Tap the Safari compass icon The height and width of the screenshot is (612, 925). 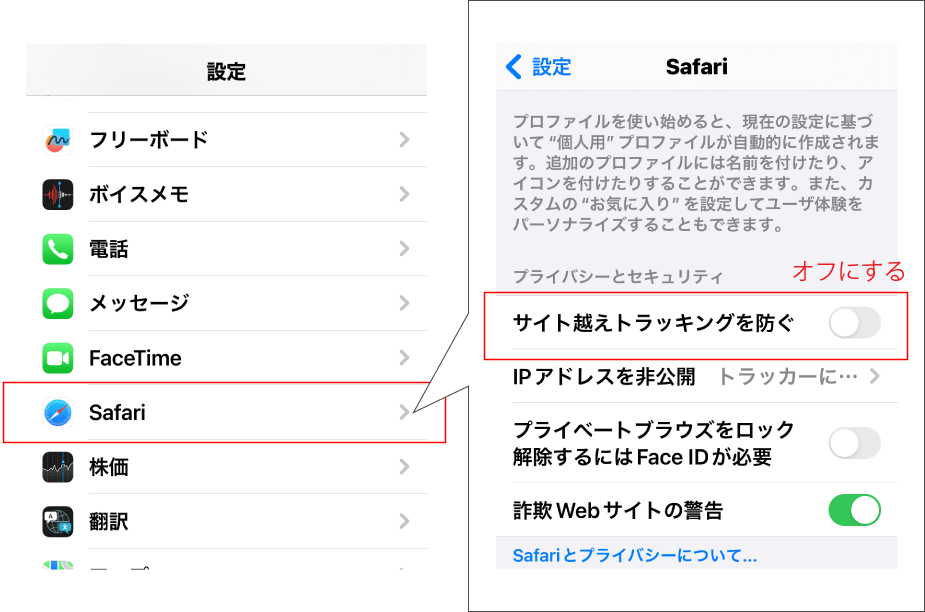point(58,413)
